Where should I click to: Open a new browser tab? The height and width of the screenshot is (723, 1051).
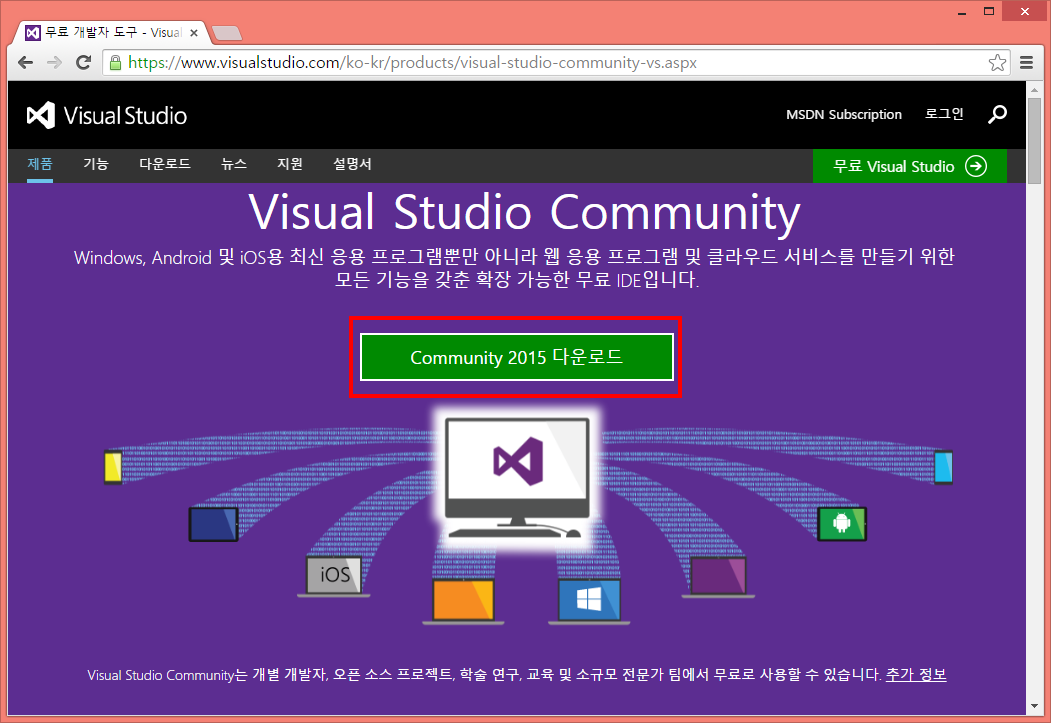point(227,33)
